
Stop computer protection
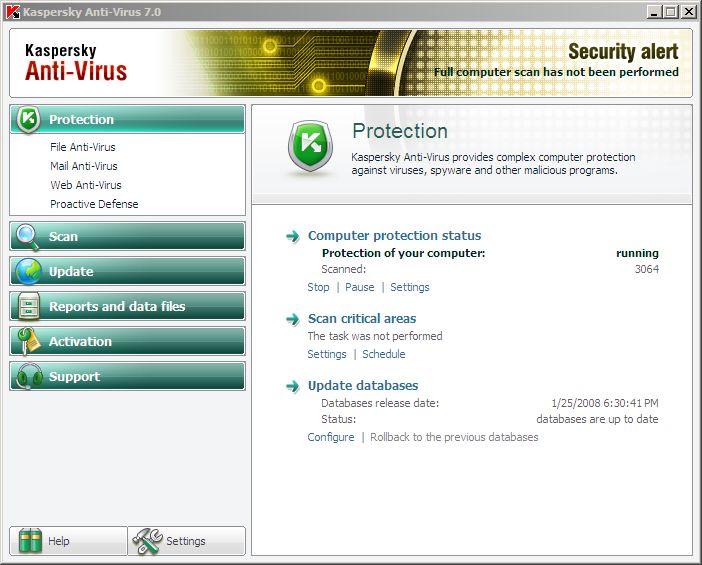point(318,287)
